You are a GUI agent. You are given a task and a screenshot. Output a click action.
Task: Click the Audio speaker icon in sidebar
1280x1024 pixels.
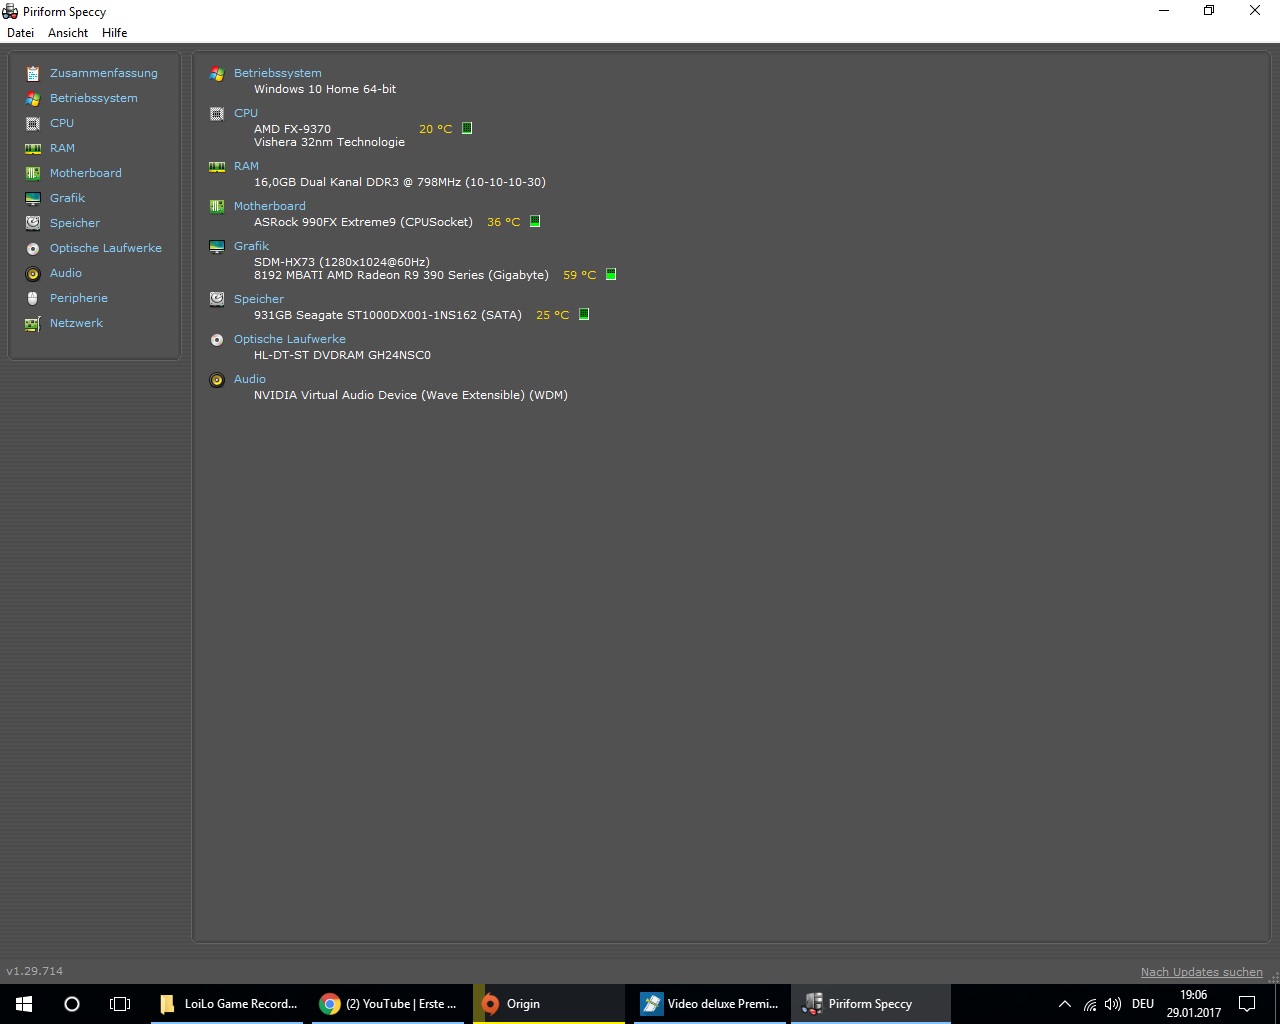point(33,273)
